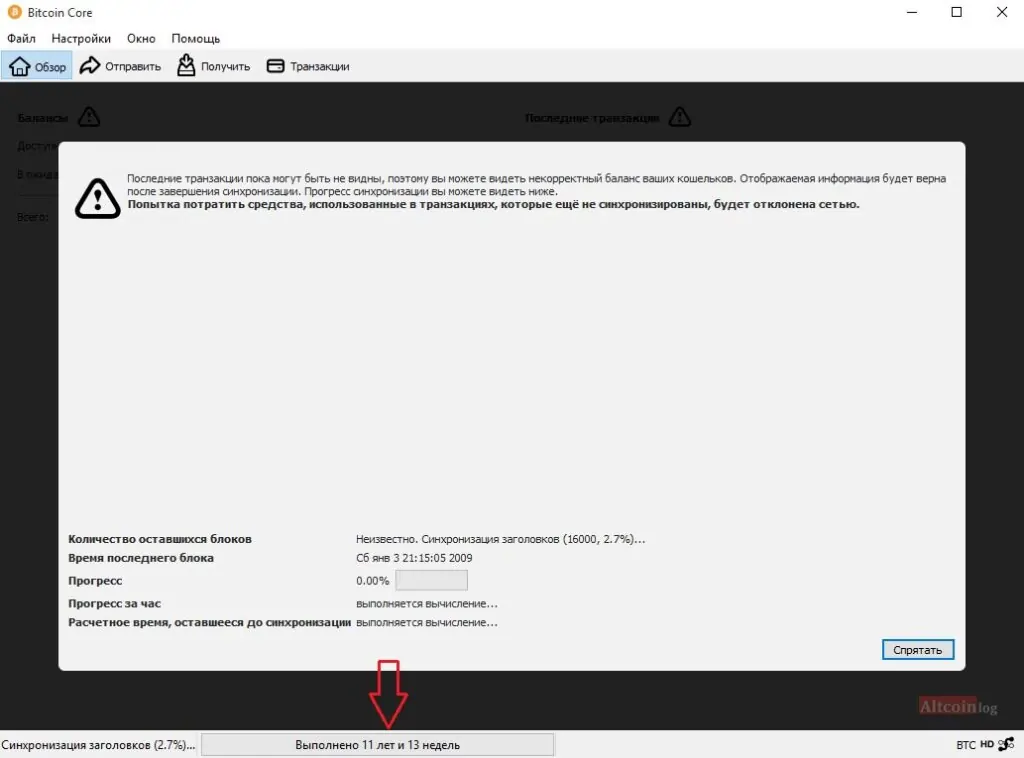The image size is (1024, 758).
Task: Maximize the Bitcoin Core window
Action: [x=957, y=12]
